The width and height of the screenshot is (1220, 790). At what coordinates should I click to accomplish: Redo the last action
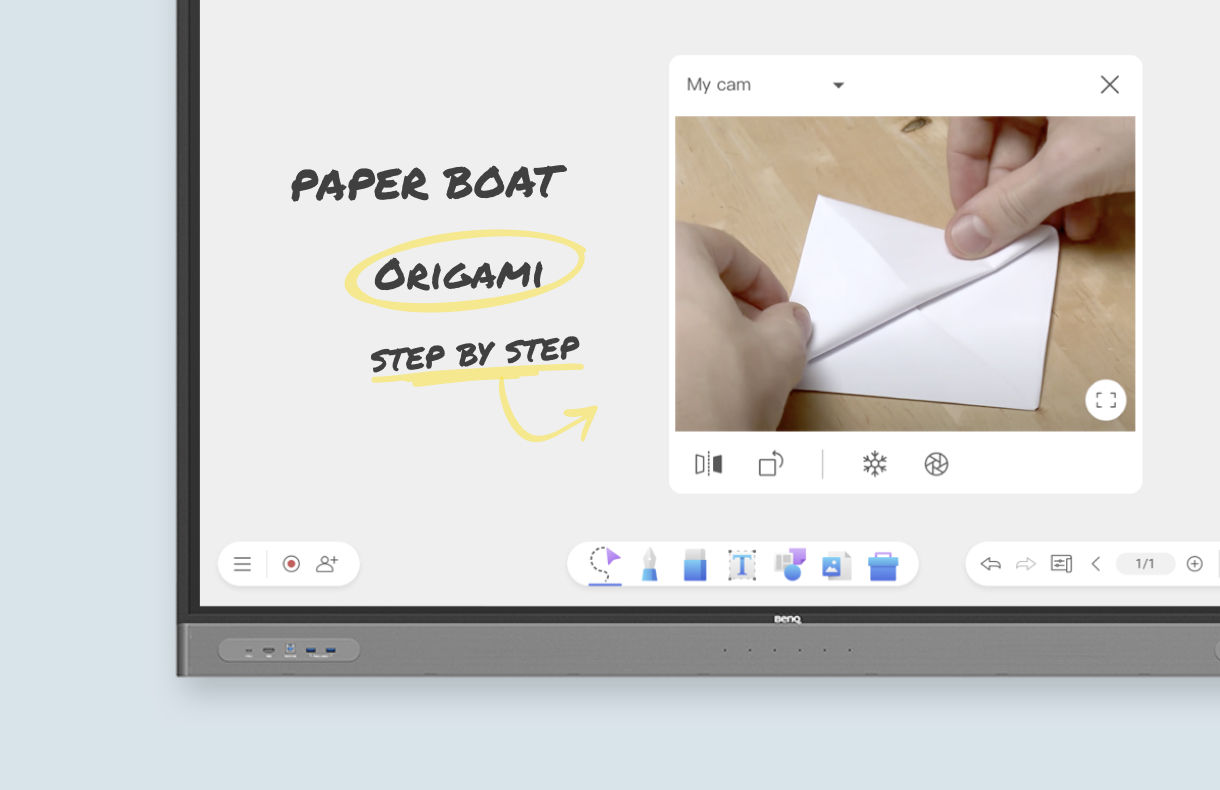tap(1025, 564)
